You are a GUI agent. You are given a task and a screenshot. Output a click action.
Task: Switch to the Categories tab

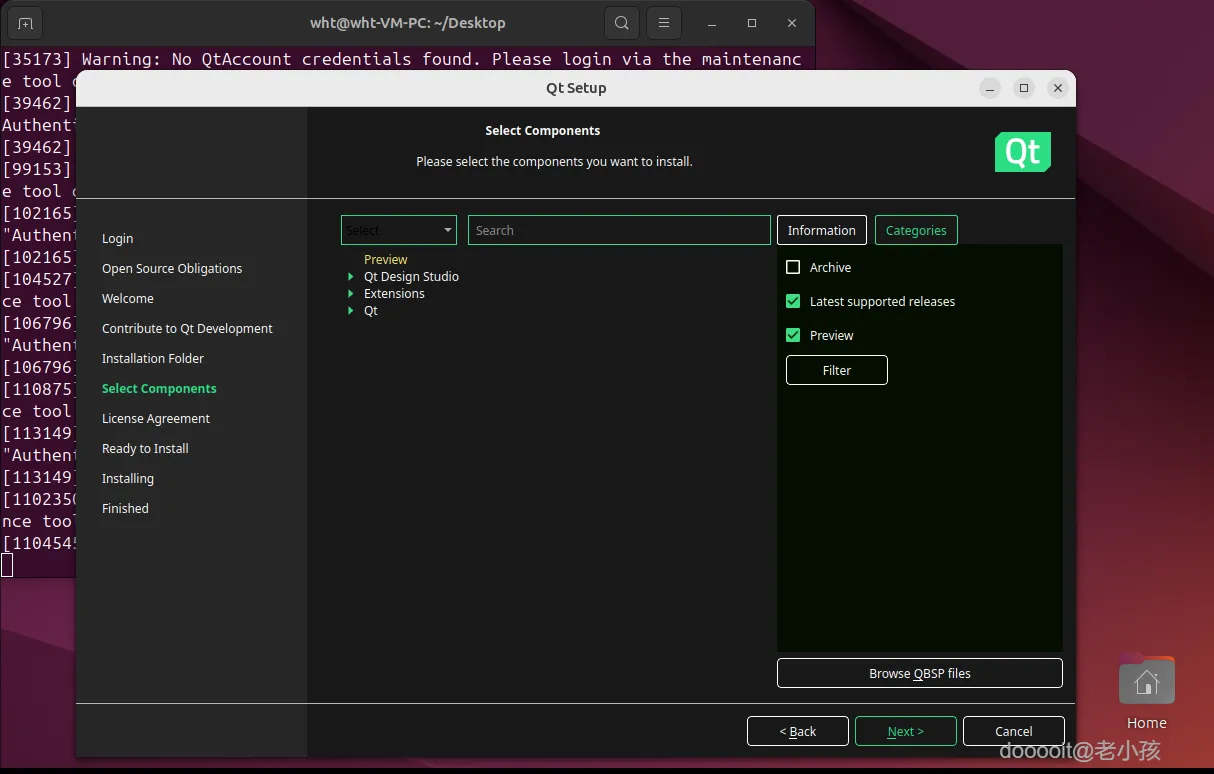point(916,230)
